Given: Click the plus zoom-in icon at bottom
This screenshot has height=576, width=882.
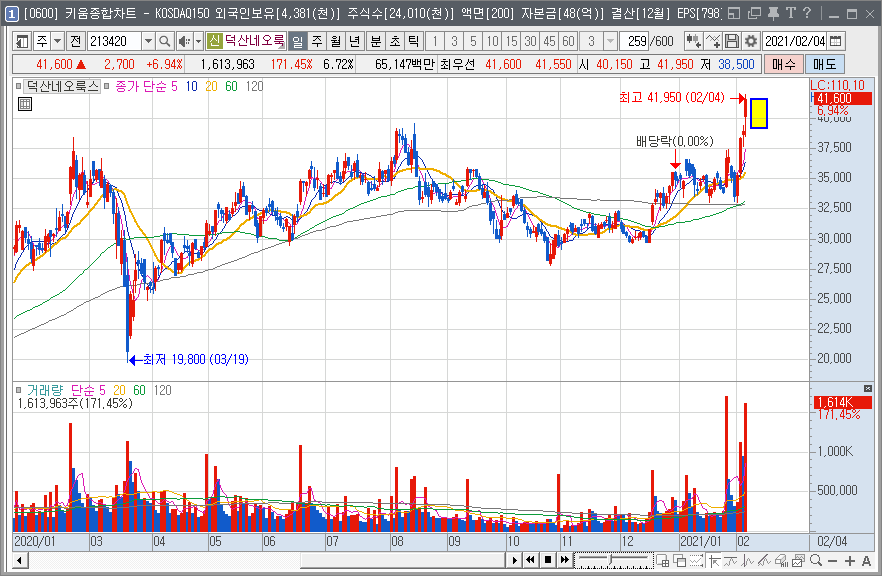Looking at the screenshot, I should 850,561.
